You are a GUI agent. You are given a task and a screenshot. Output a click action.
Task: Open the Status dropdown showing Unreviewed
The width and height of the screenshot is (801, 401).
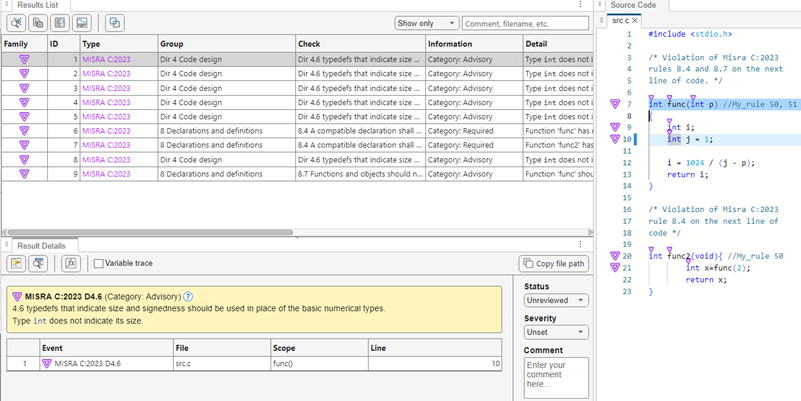pos(556,300)
